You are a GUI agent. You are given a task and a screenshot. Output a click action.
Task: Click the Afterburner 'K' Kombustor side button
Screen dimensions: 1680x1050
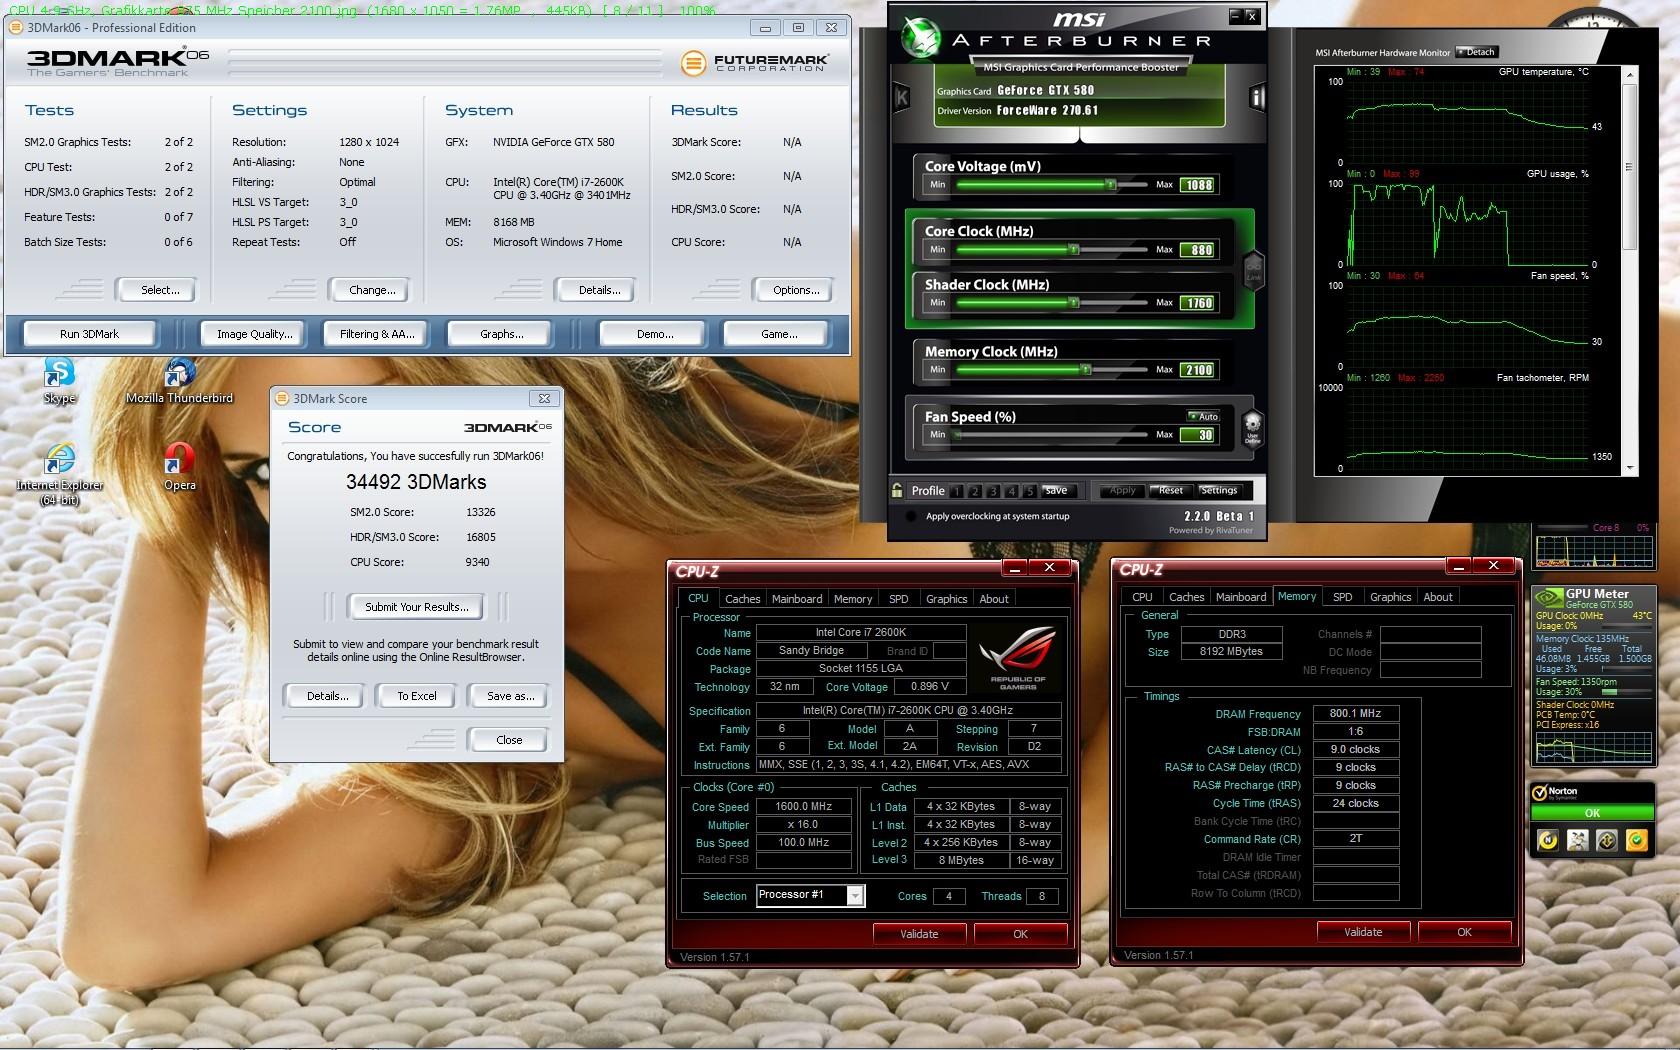tap(901, 97)
